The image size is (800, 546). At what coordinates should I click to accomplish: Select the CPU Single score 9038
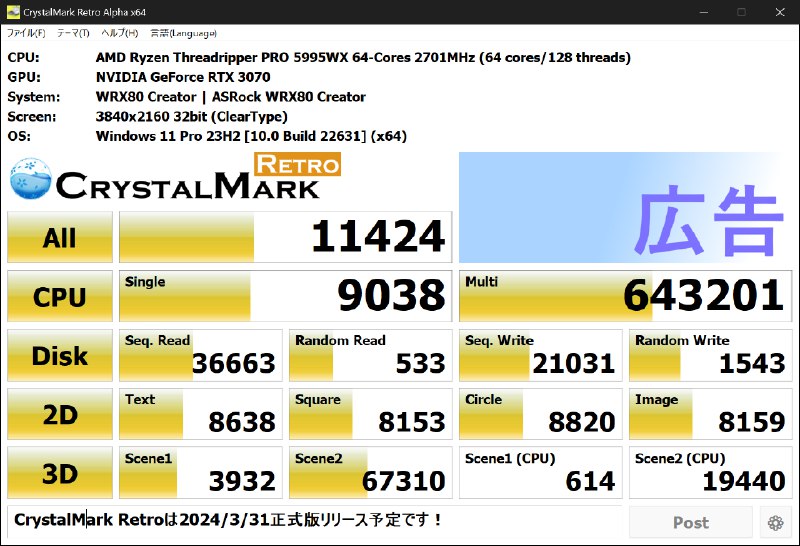click(286, 296)
